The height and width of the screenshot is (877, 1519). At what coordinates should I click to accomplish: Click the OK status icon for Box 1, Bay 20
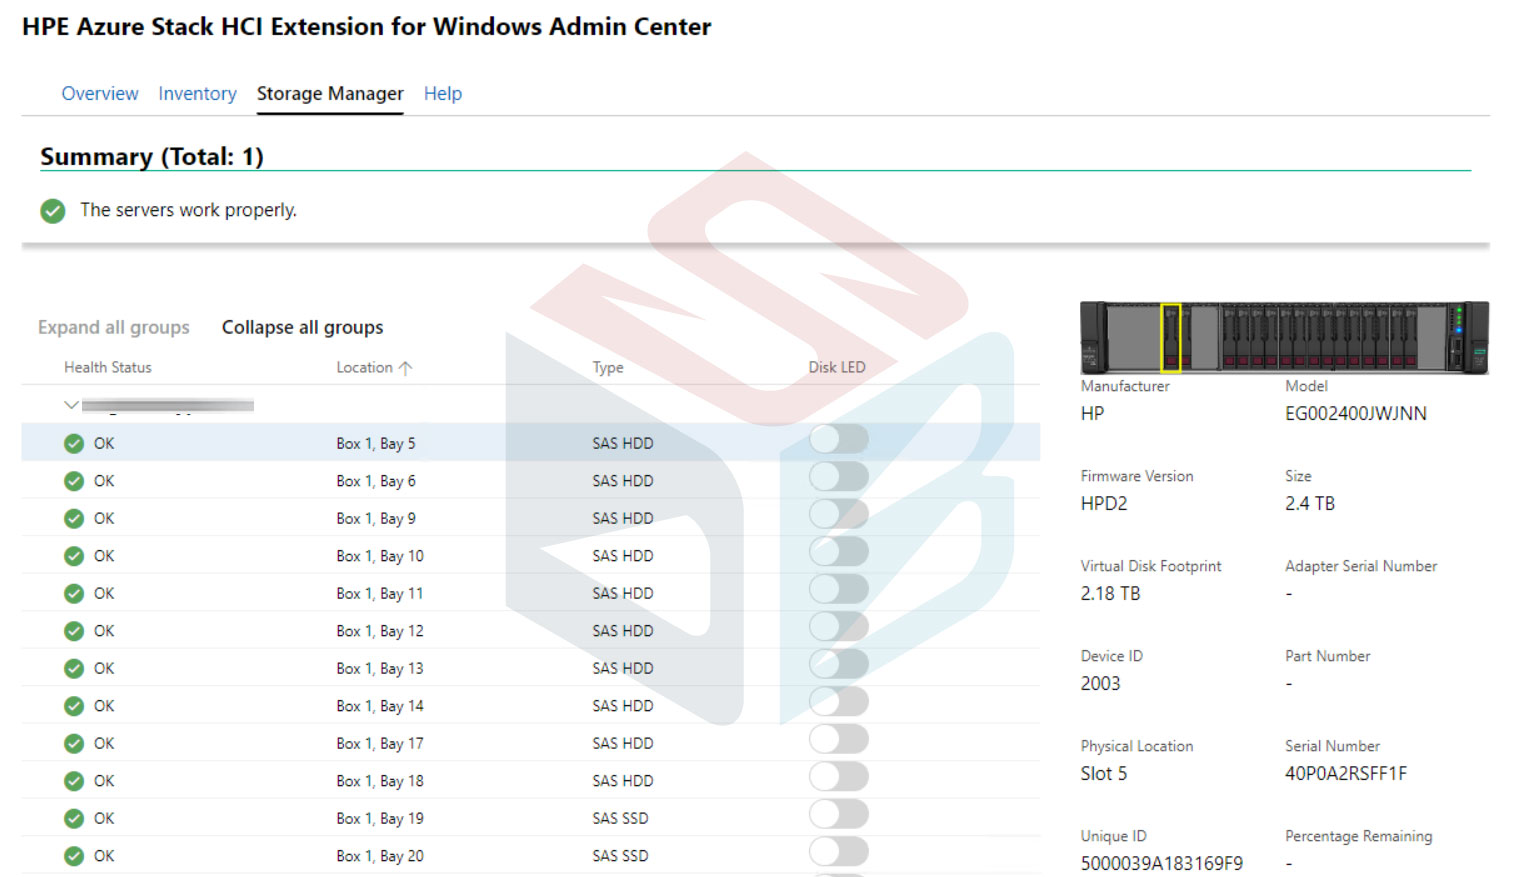pos(74,855)
